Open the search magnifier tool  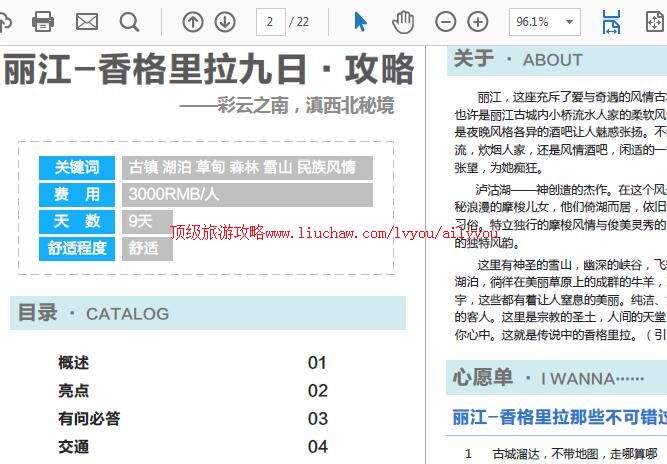129,22
